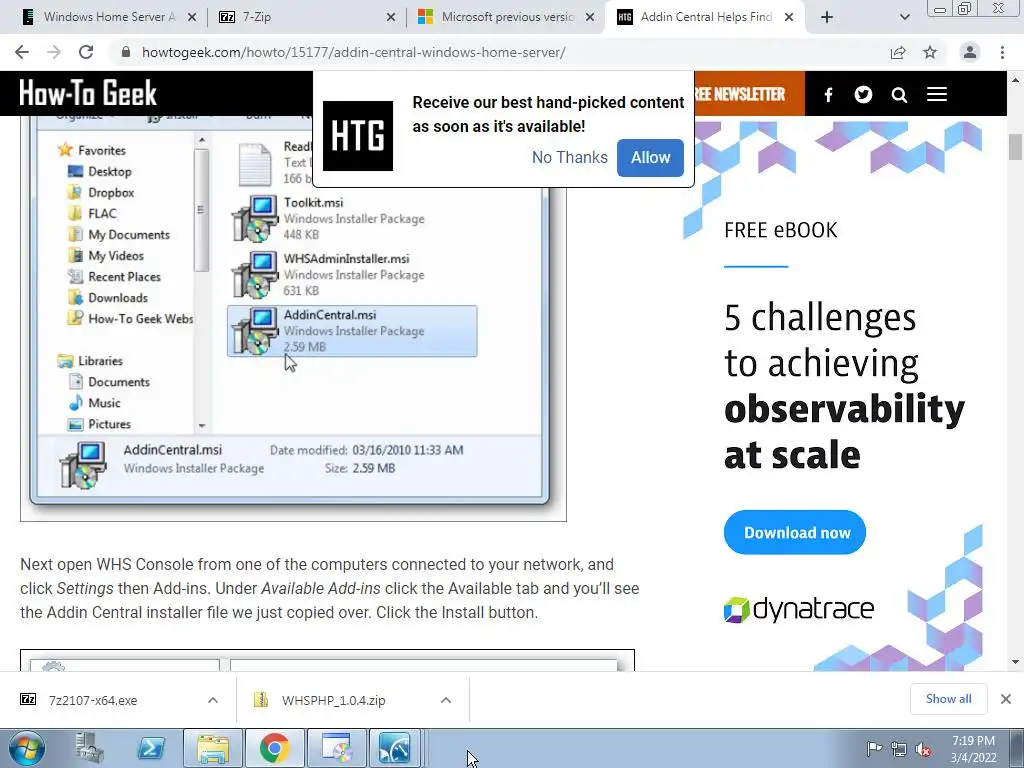The image size is (1024, 768).
Task: View site info via the padlock icon
Action: tap(126, 52)
